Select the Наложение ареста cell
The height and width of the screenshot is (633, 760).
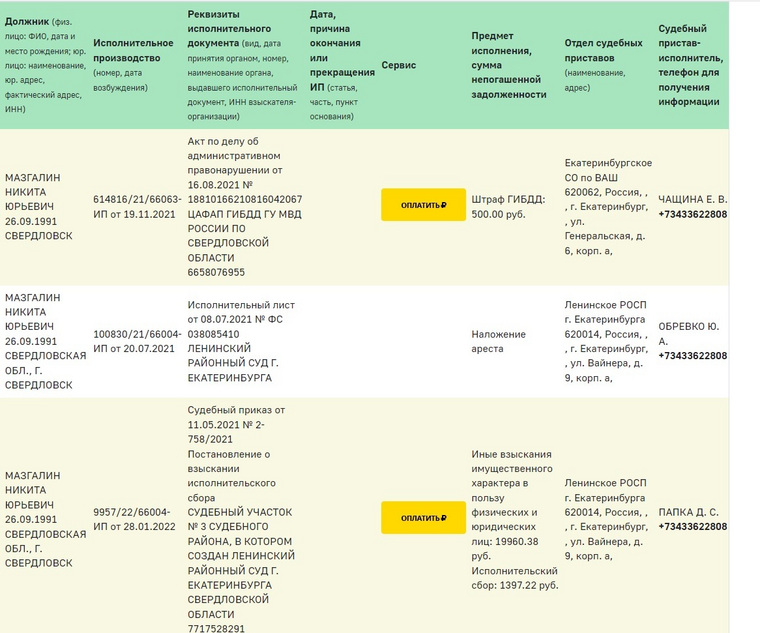tap(498, 341)
